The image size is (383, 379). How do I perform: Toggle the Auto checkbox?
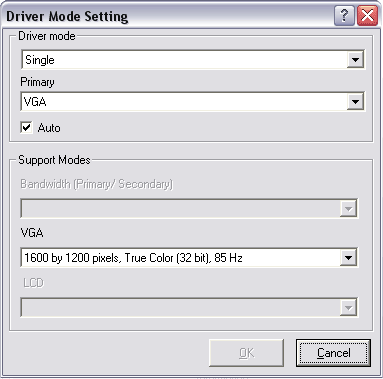(26, 127)
